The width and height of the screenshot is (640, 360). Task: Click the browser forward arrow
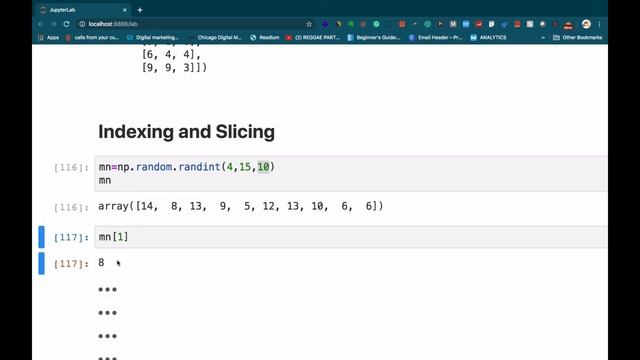point(53,24)
